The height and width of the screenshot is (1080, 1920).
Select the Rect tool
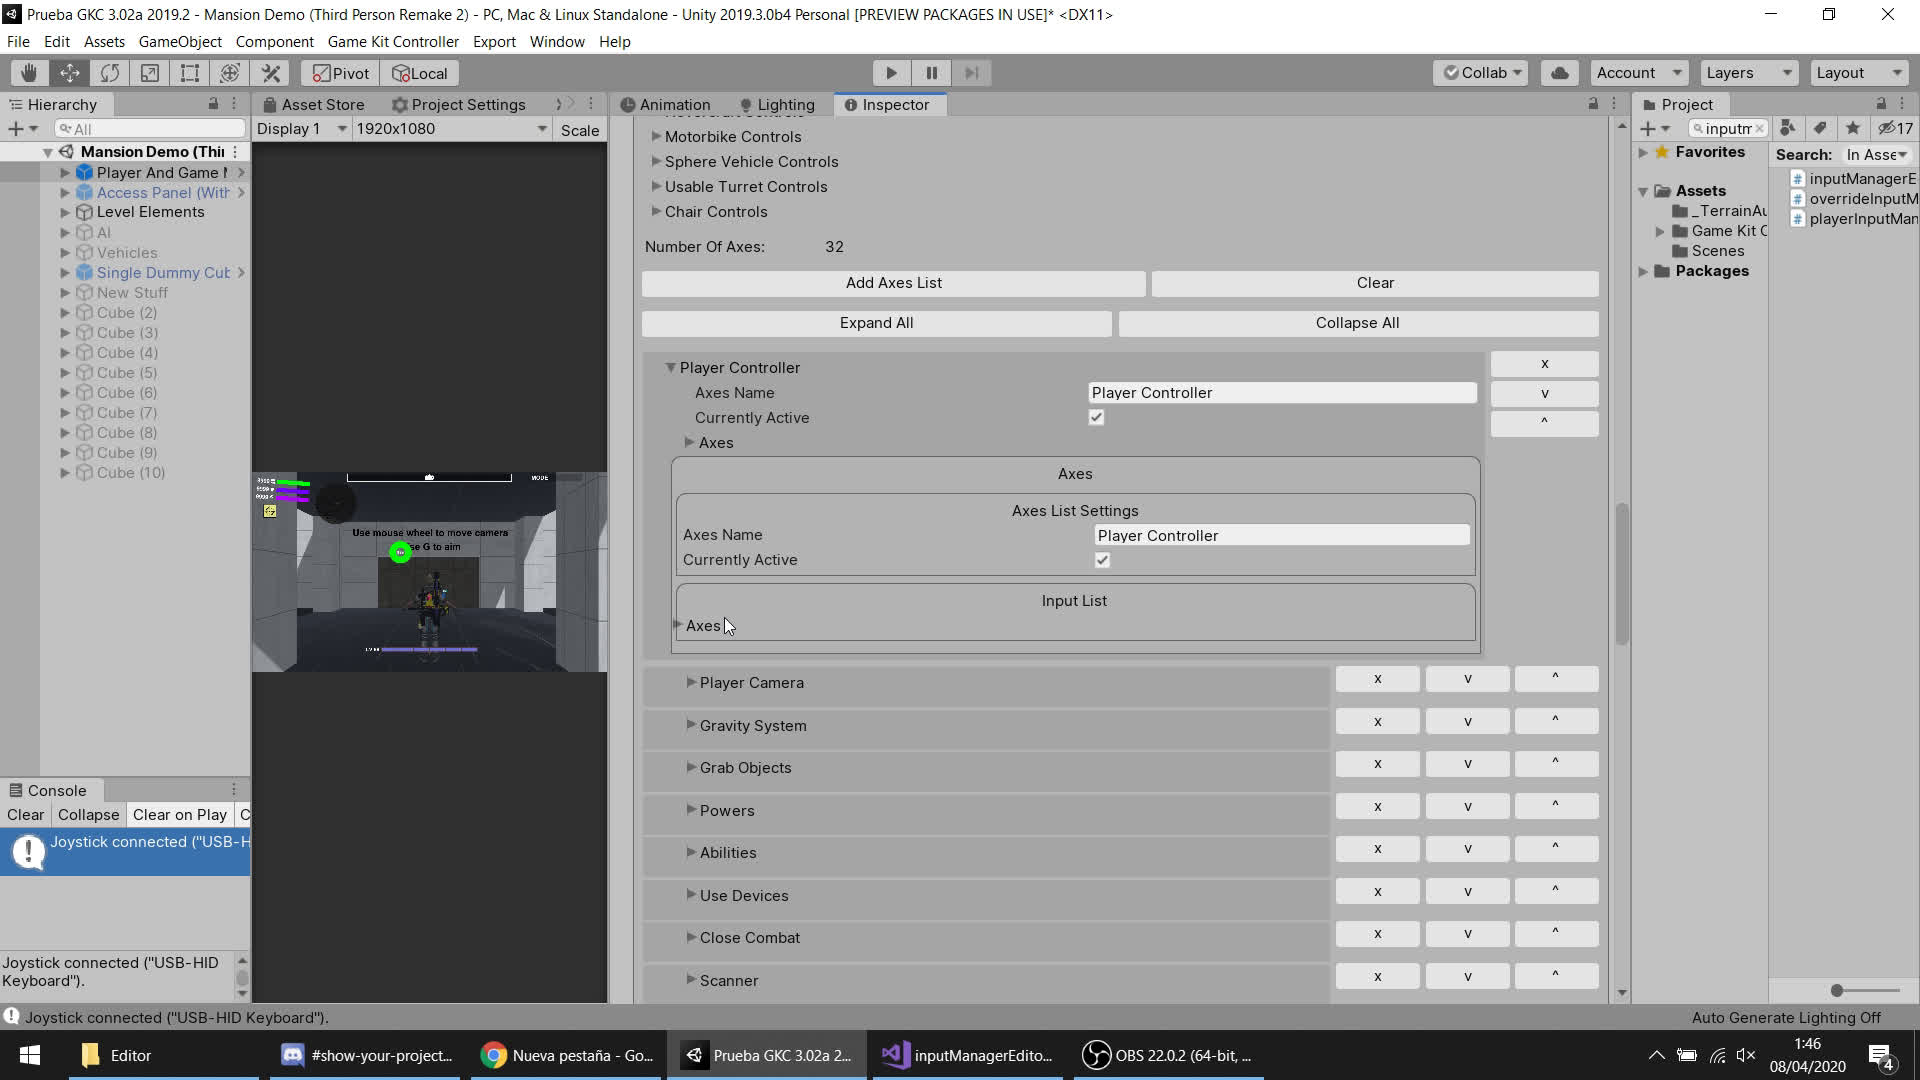(189, 73)
